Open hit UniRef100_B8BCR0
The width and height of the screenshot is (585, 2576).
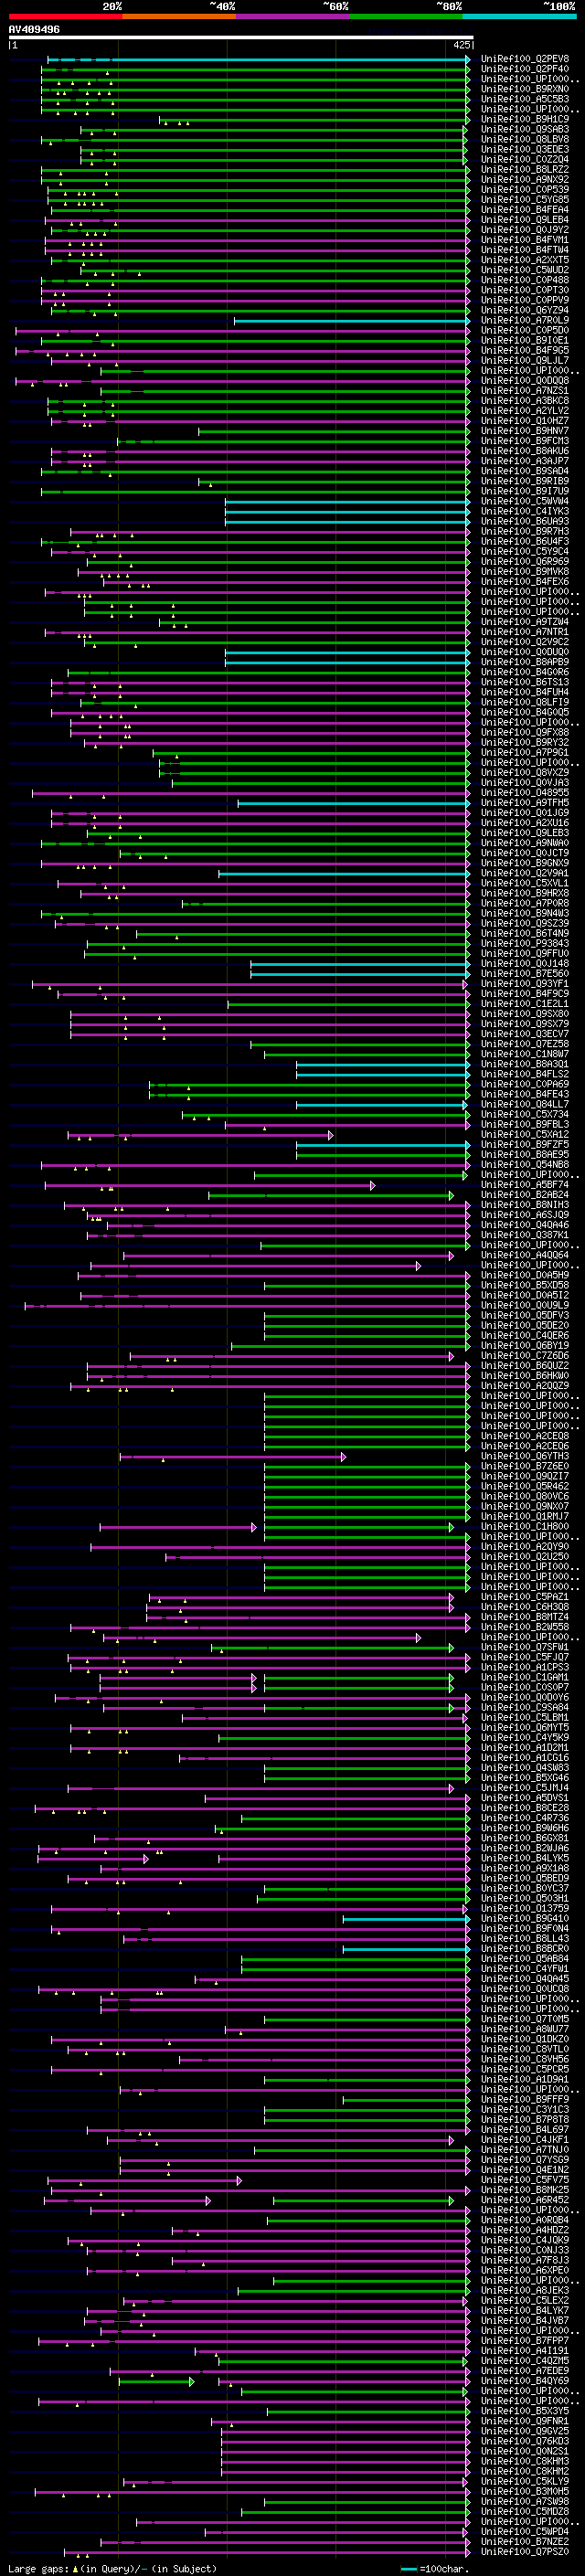pos(524,1948)
